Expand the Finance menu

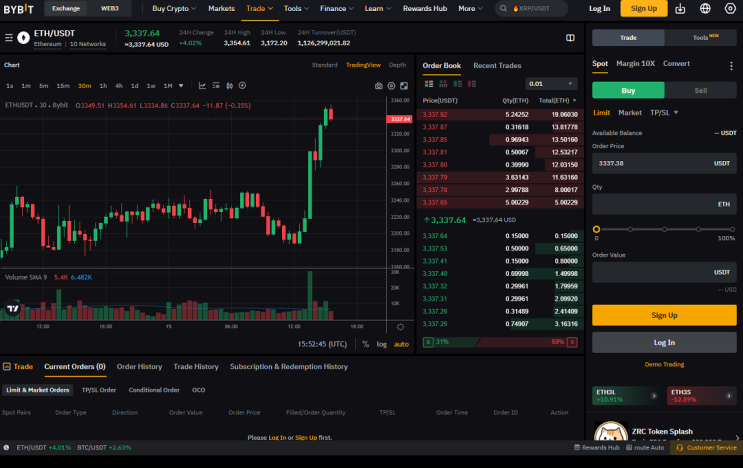point(336,9)
